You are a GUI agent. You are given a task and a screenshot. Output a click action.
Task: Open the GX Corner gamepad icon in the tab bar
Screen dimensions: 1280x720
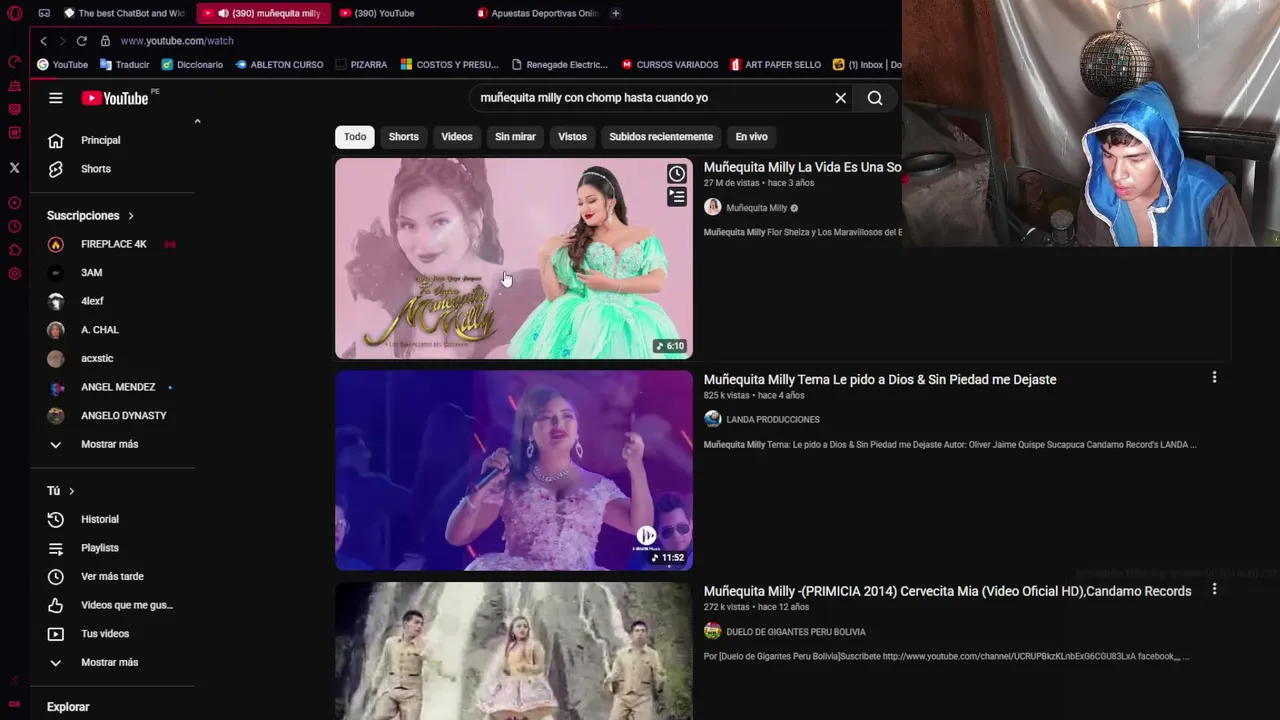pyautogui.click(x=44, y=13)
